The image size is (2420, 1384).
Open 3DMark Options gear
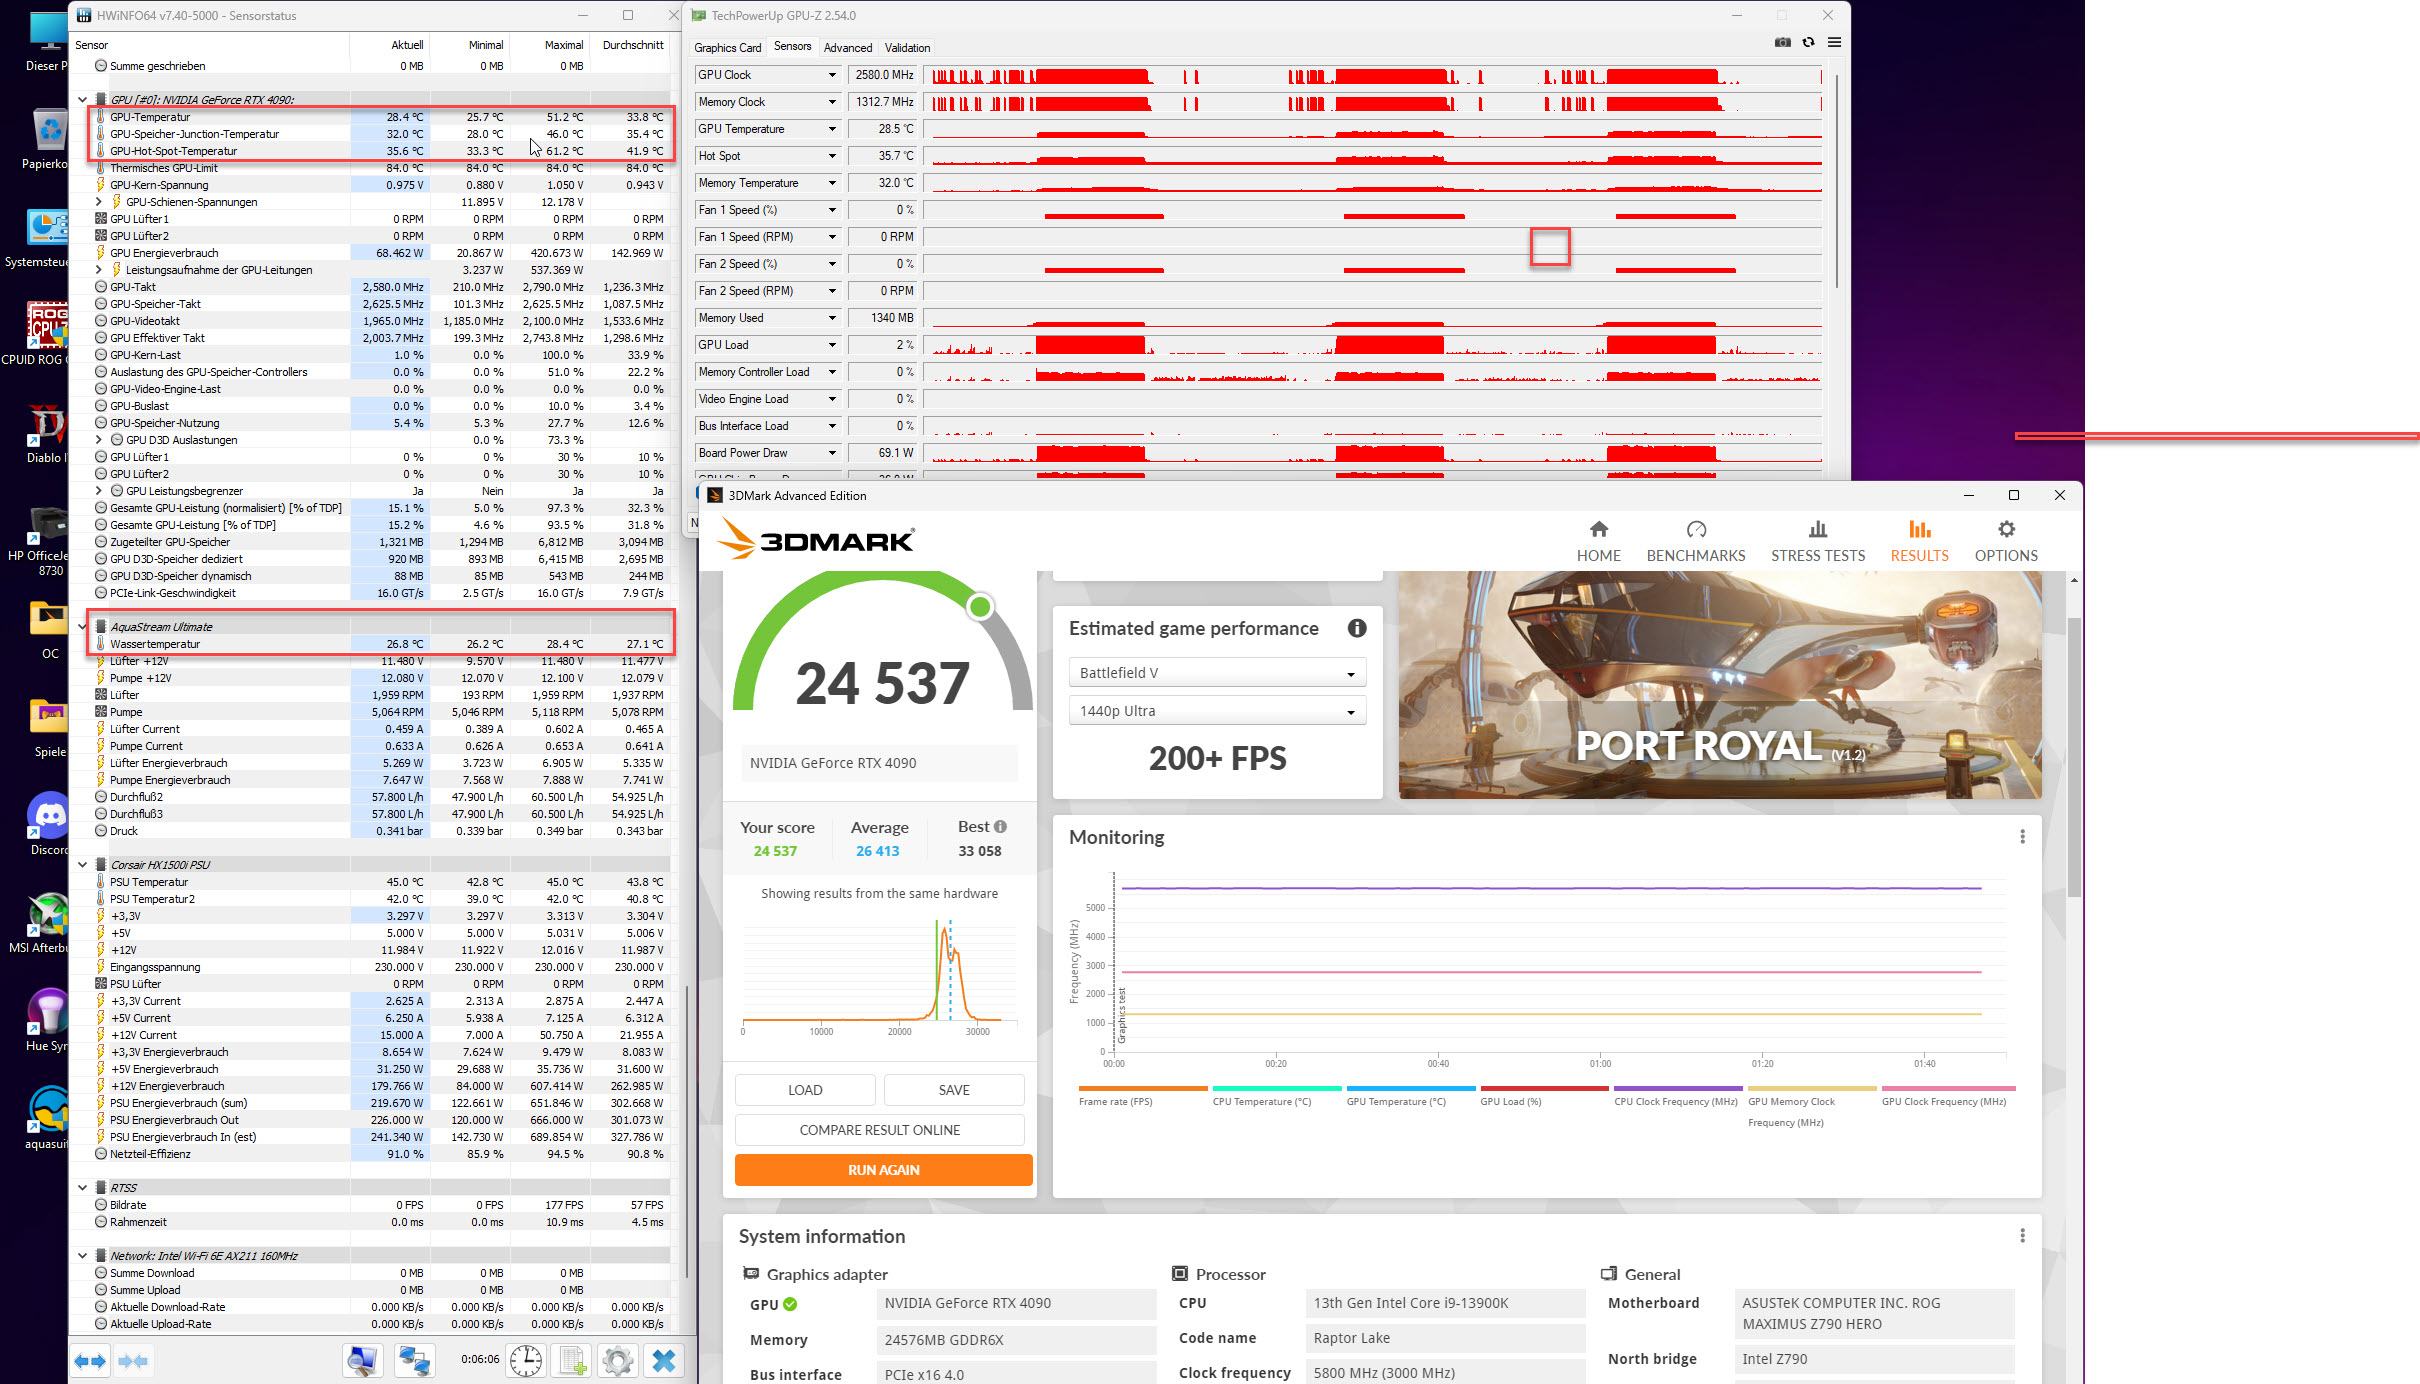(x=2006, y=541)
